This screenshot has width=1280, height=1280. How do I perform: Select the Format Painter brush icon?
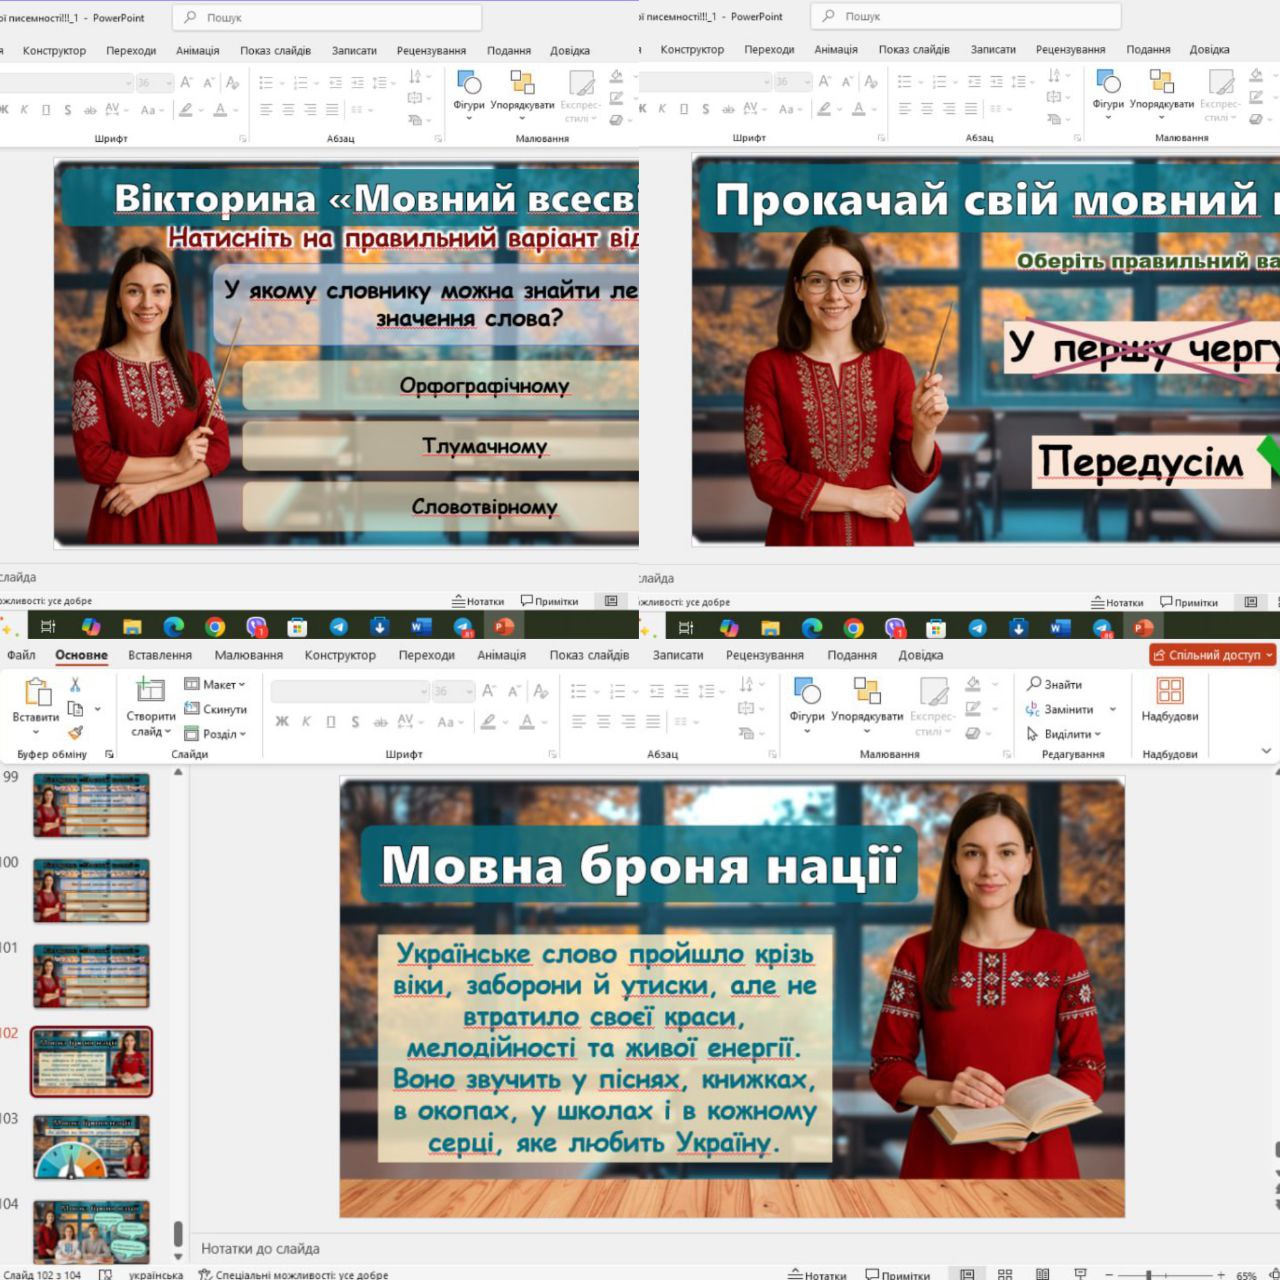coord(75,732)
